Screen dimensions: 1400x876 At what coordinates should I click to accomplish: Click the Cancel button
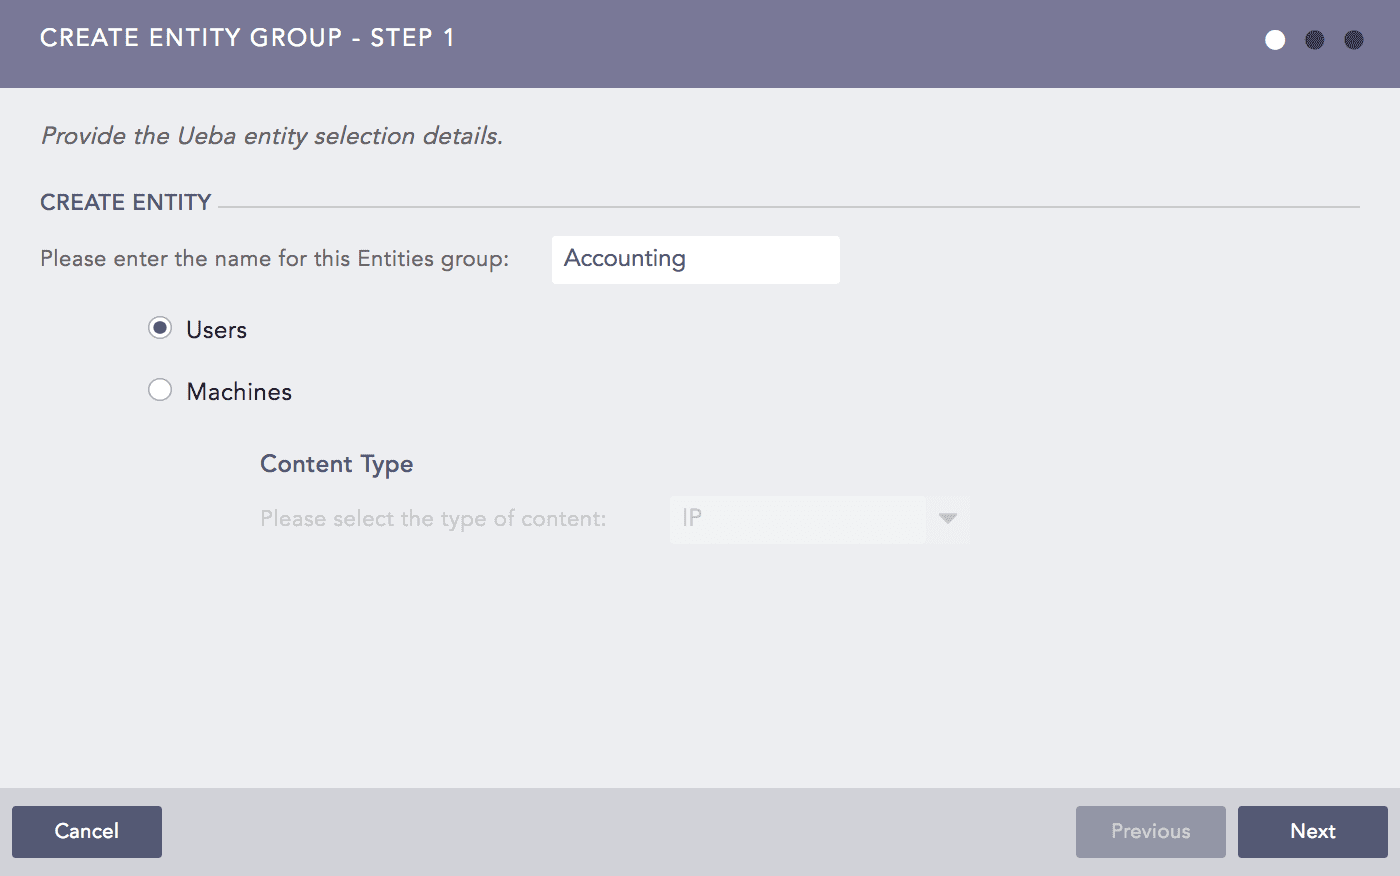[86, 831]
